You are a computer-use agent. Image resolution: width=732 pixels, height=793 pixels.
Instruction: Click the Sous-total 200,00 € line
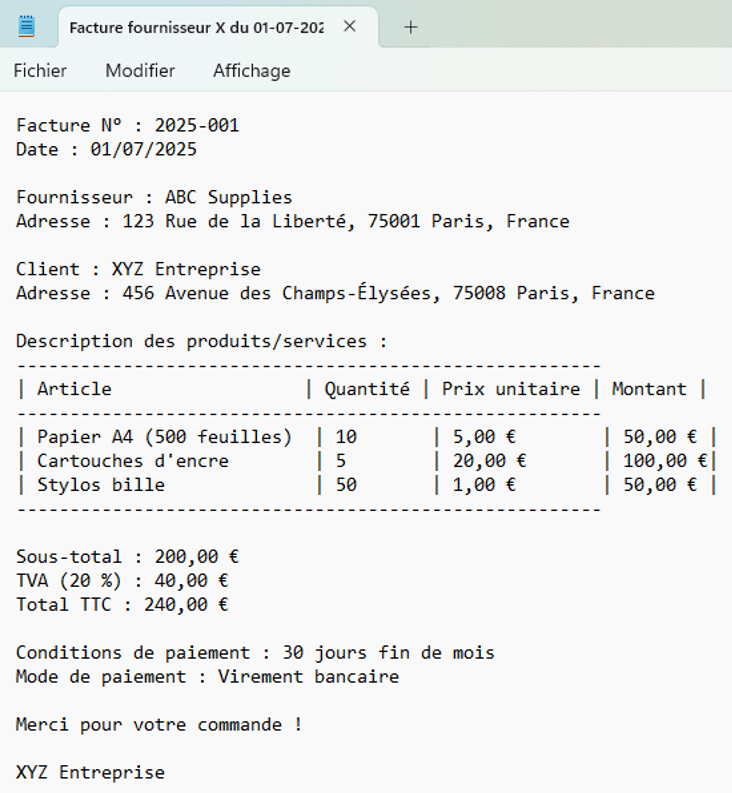click(x=127, y=557)
